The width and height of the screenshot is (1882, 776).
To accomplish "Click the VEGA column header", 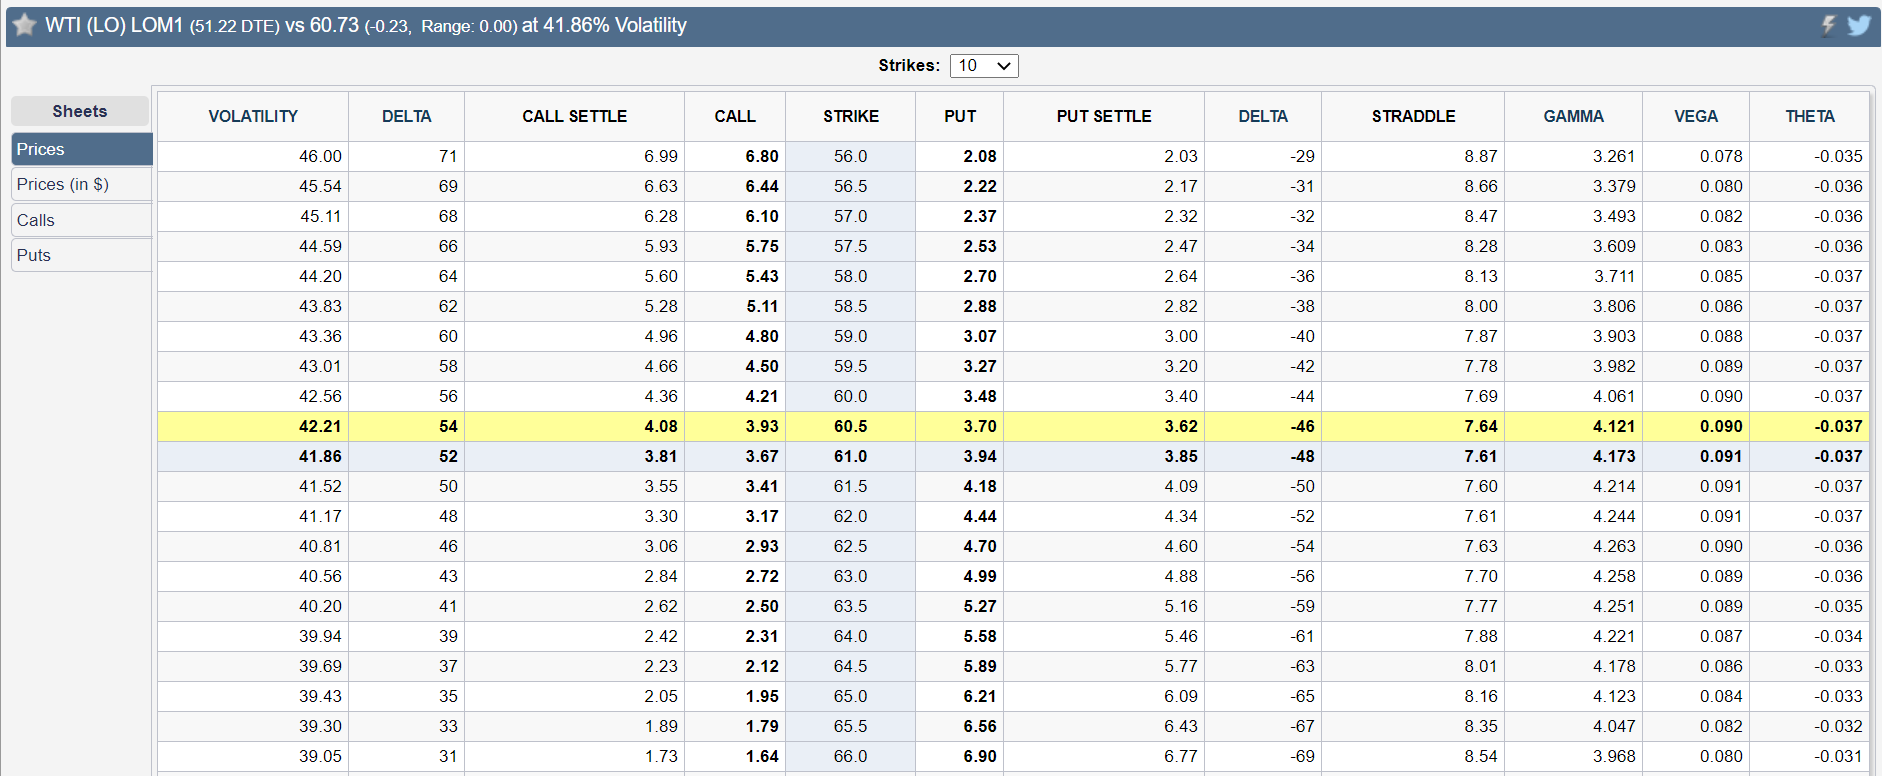I will [x=1696, y=116].
